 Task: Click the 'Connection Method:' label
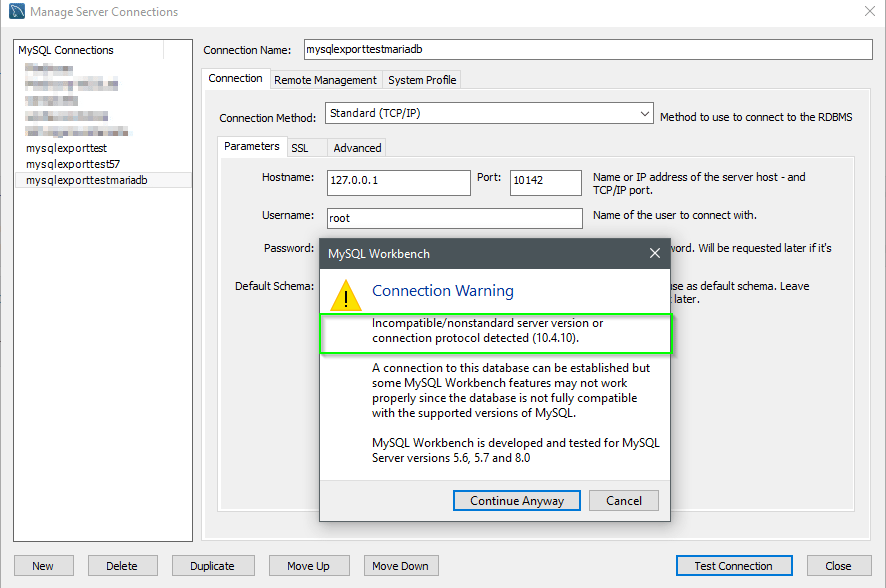267,118
